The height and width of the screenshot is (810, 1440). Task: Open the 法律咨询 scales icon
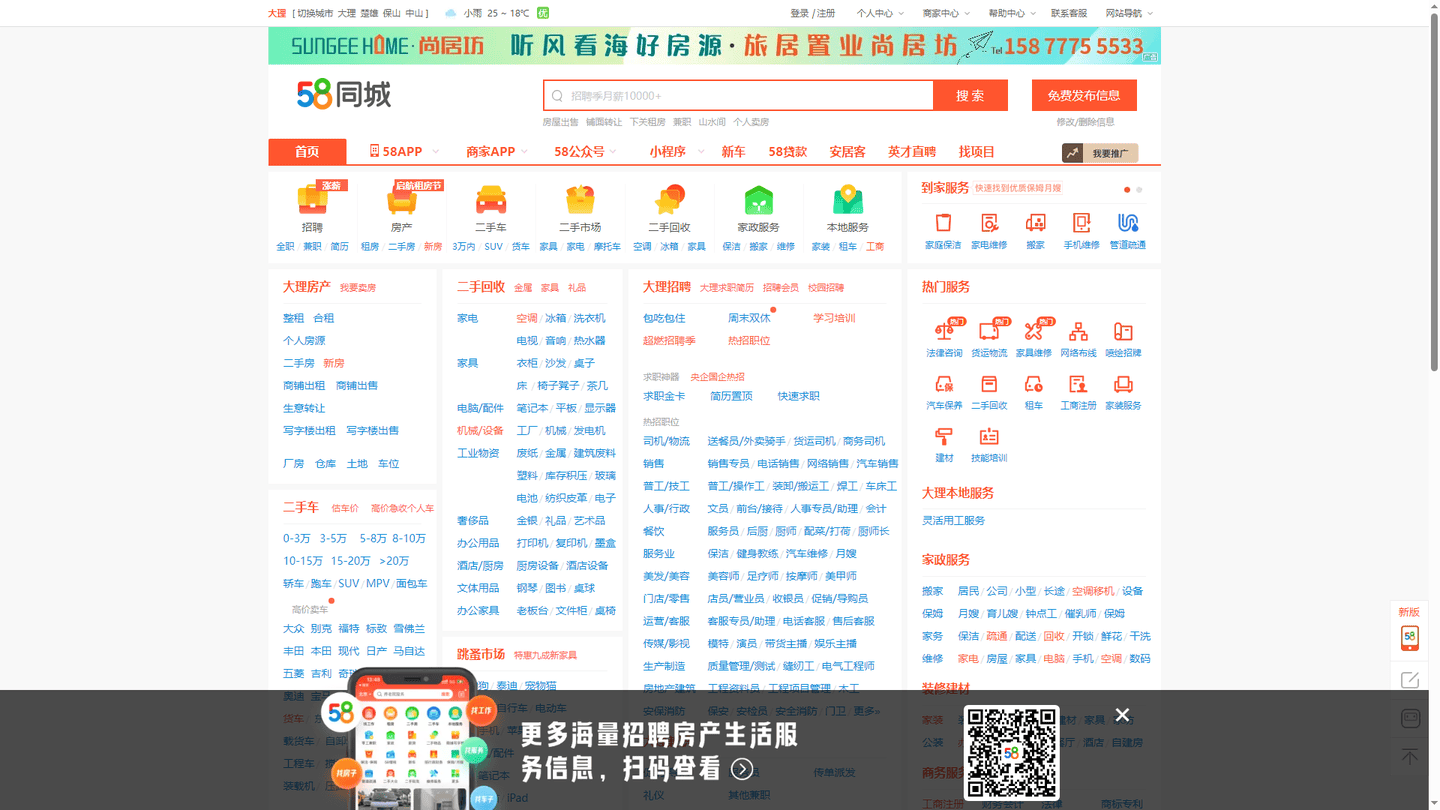click(944, 331)
